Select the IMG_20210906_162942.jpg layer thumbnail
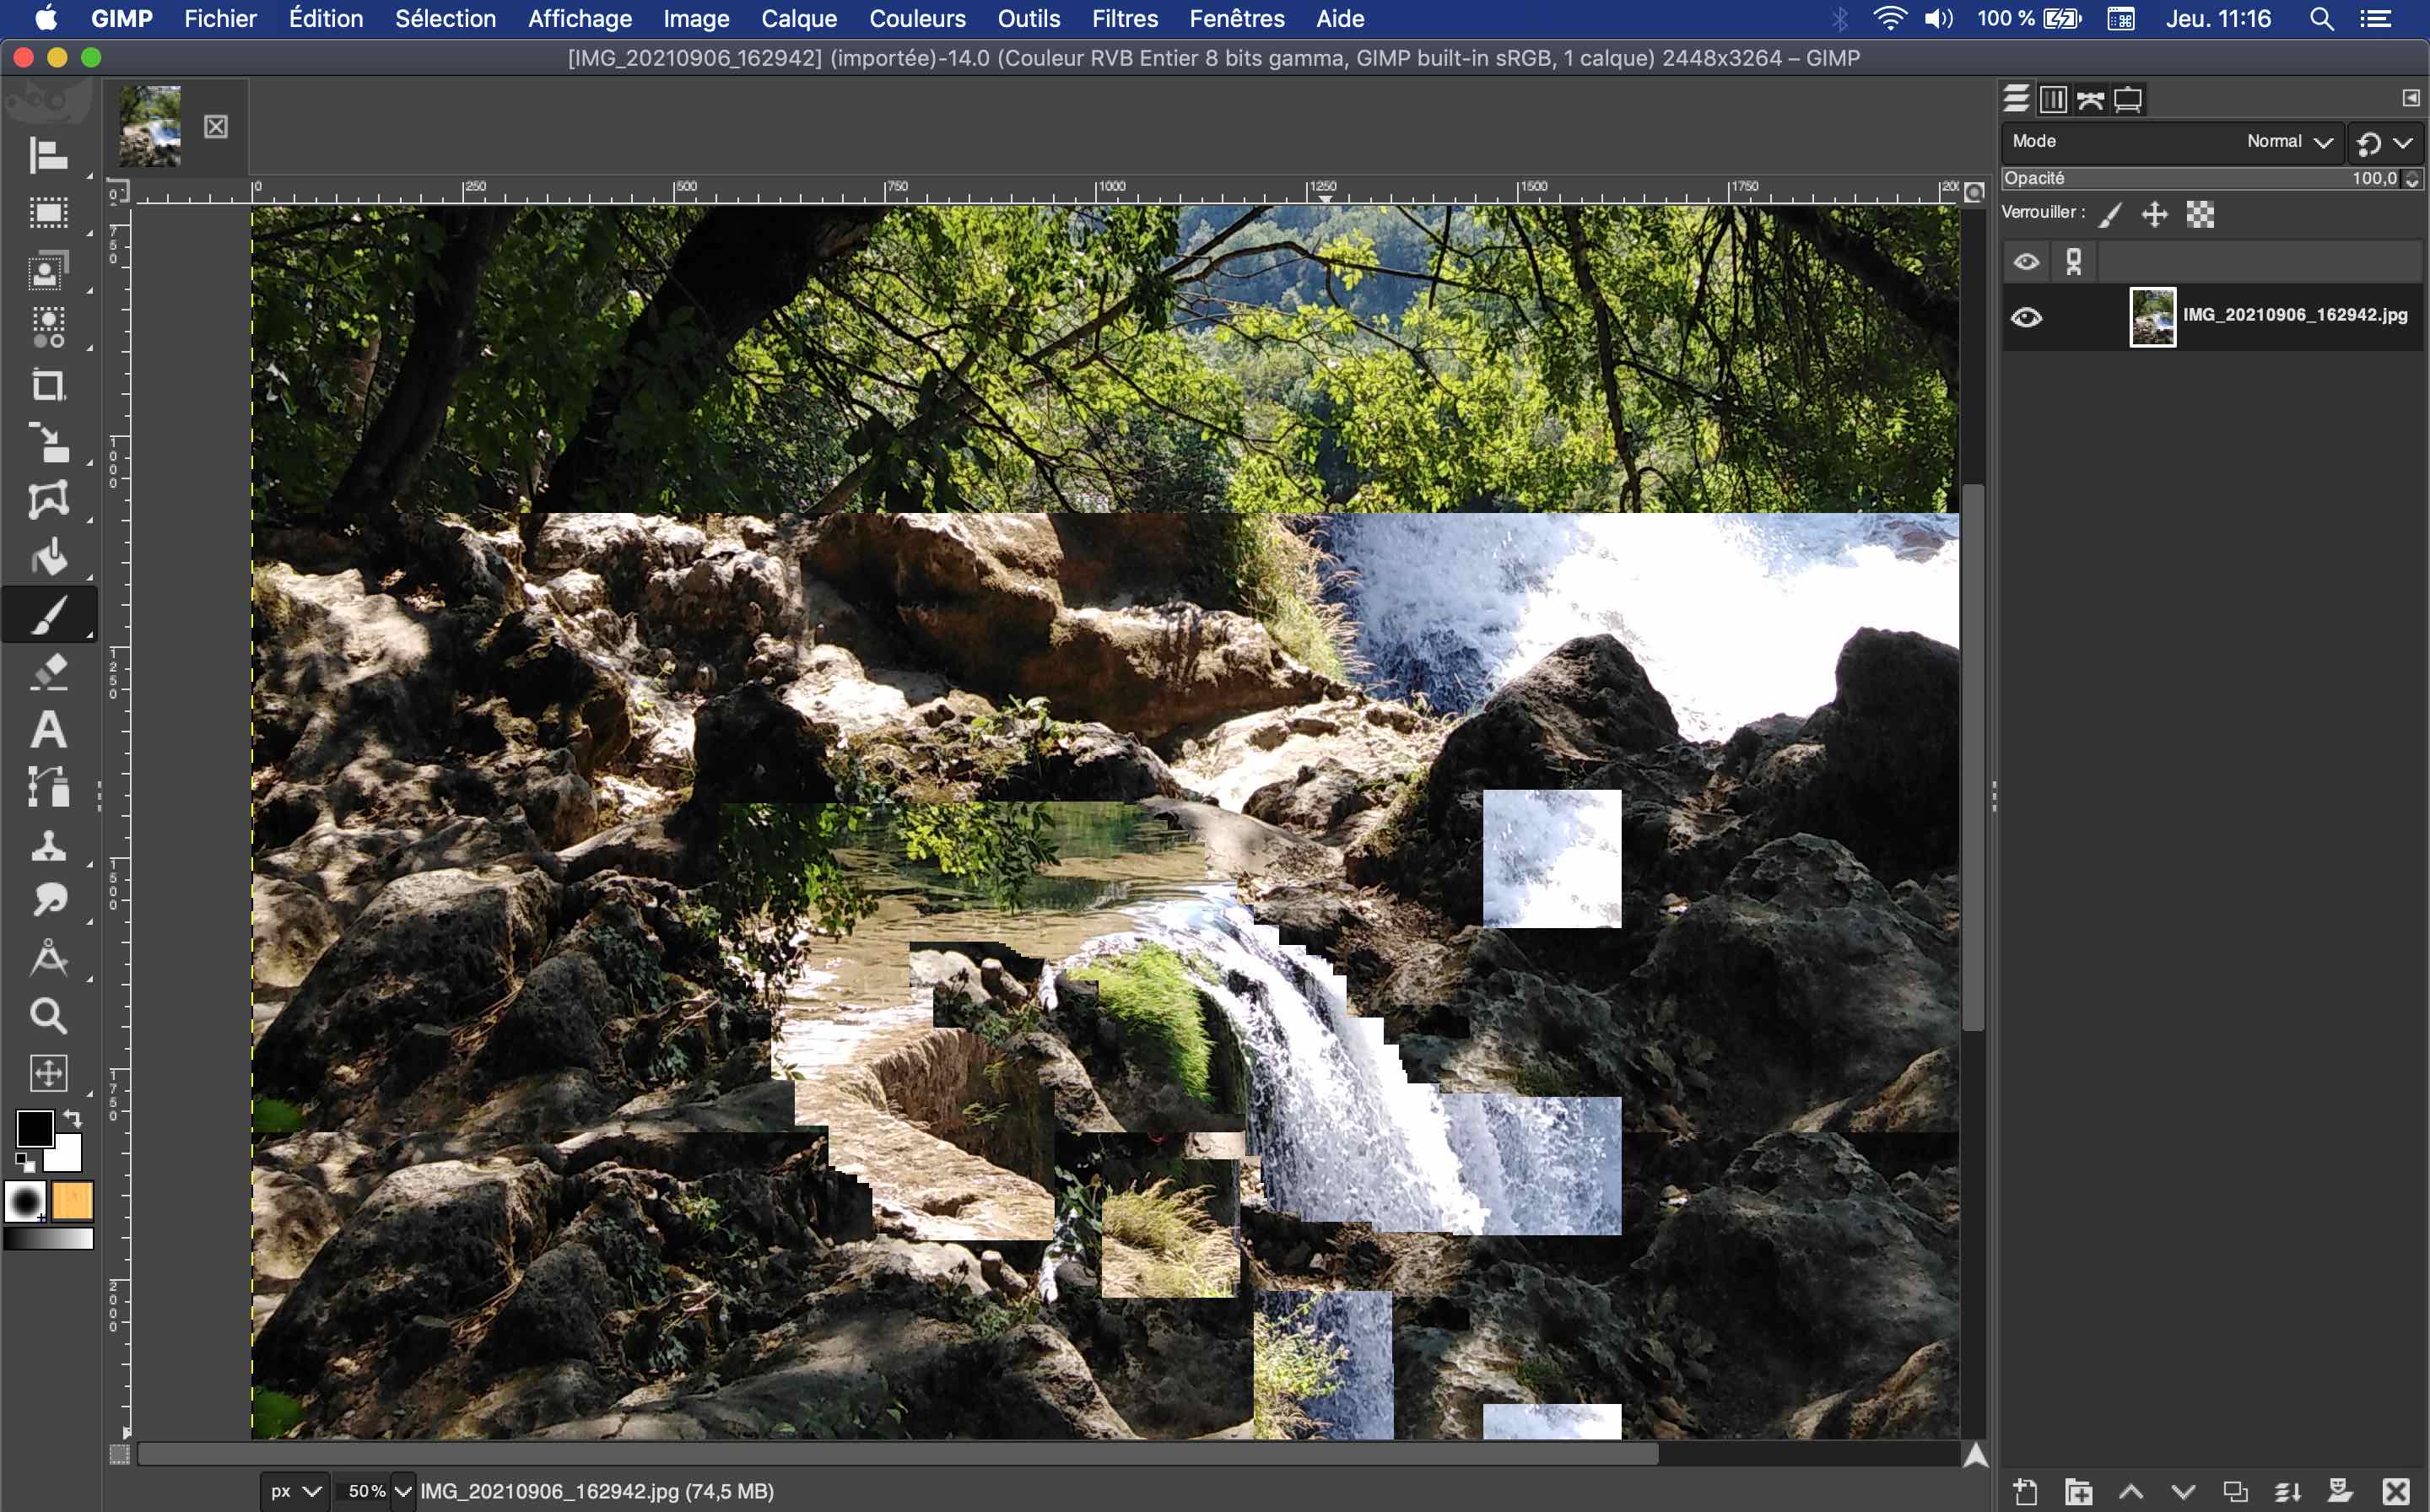This screenshot has width=2430, height=1512. point(2152,317)
